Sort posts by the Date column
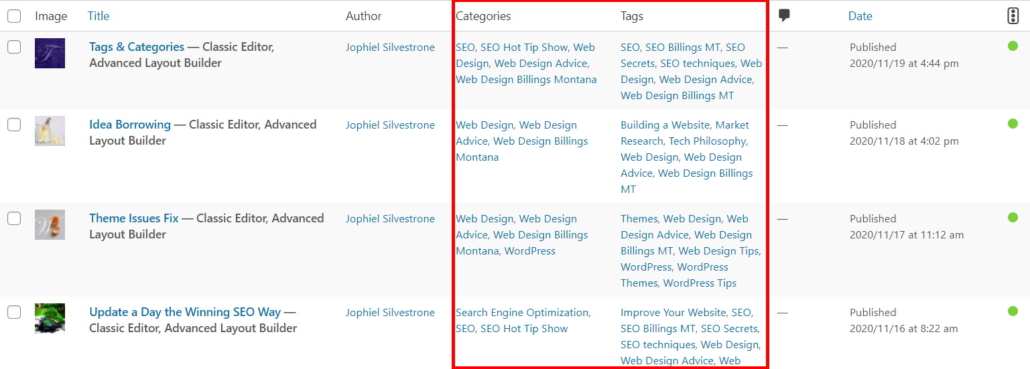Viewport: 1030px width, 369px height. click(860, 16)
